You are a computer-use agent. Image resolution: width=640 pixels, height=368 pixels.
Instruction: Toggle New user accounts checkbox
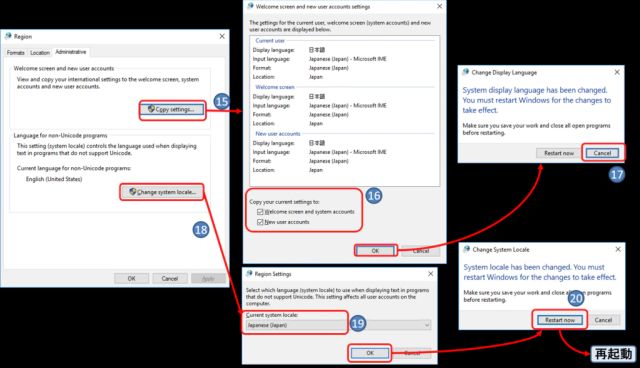click(x=260, y=222)
